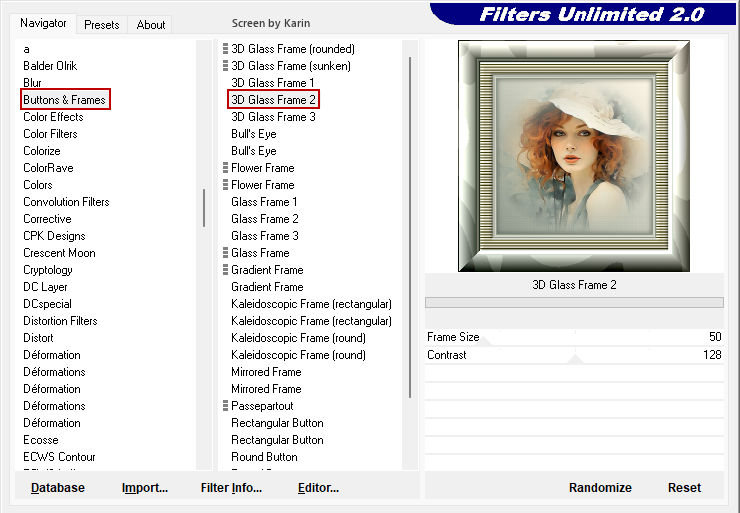Switch to the Presets tab
740x513 pixels.
pos(101,25)
